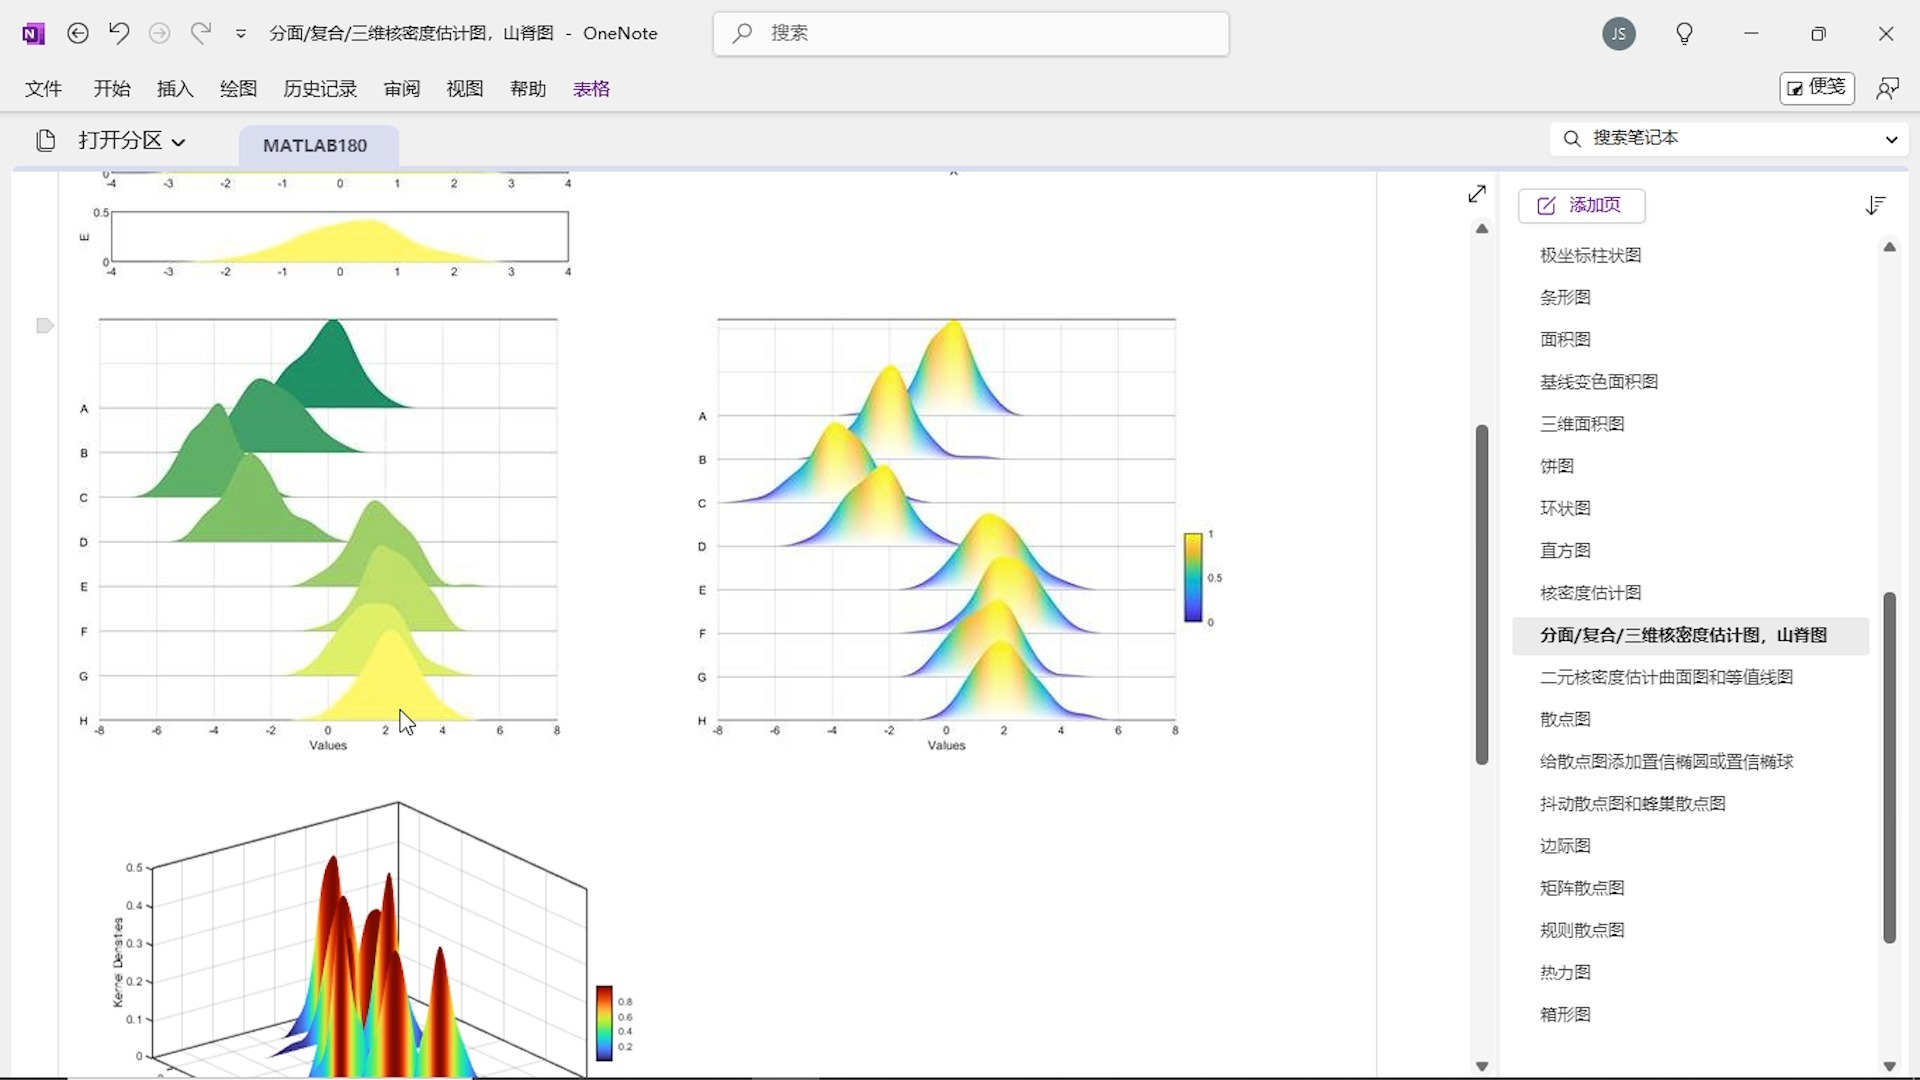This screenshot has height=1080, width=1920.
Task: Click the sort pages icon
Action: (1875, 205)
